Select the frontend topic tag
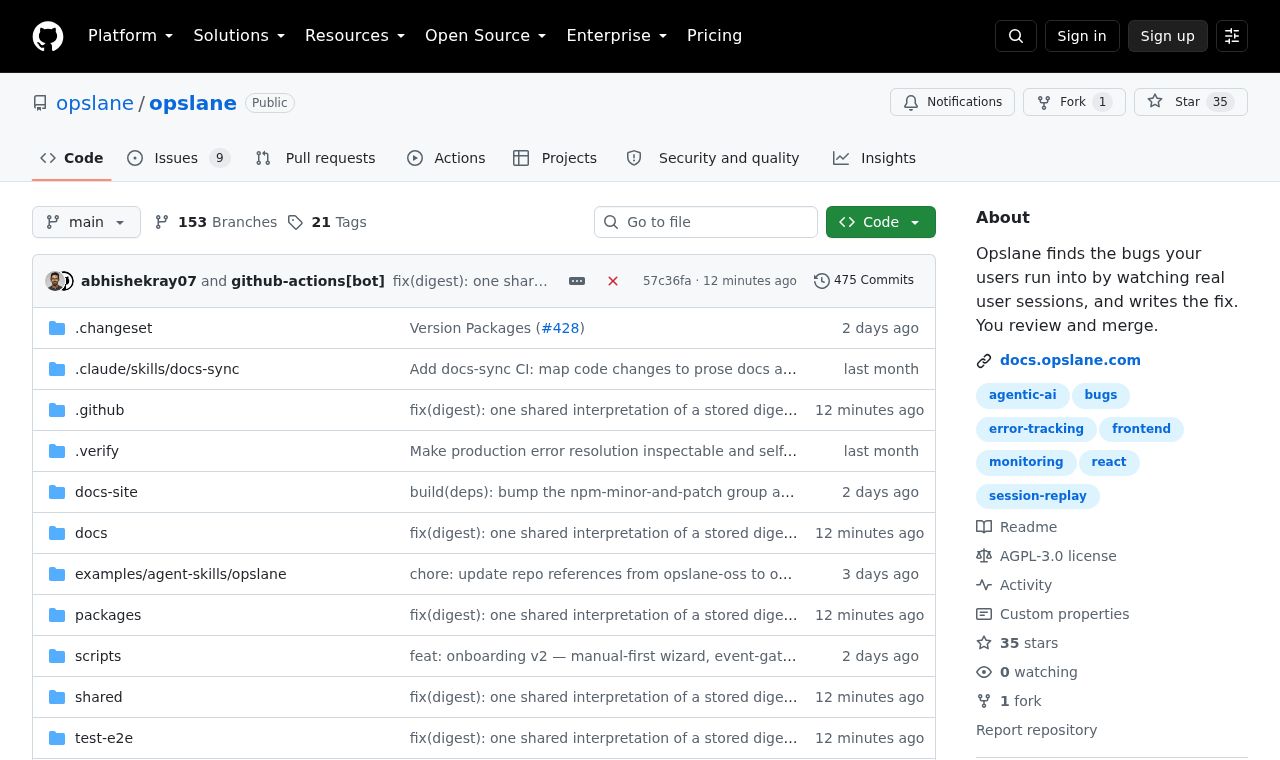Image resolution: width=1280 pixels, height=760 pixels. (x=1141, y=429)
